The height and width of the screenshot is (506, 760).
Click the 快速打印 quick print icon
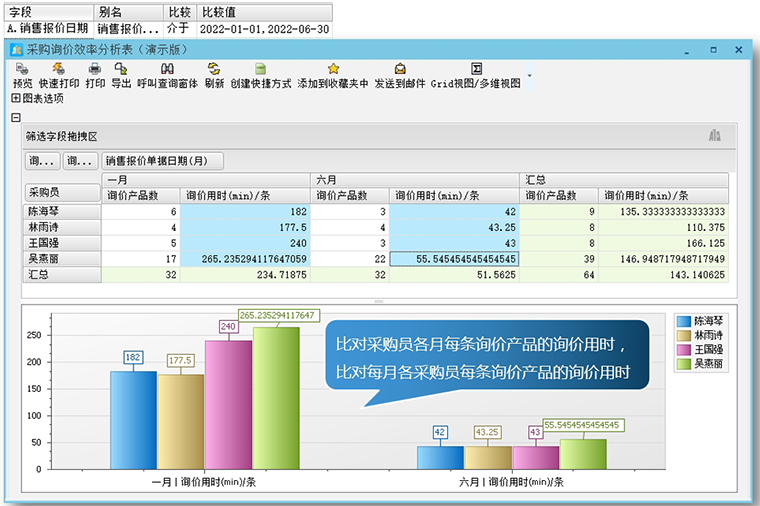coord(59,69)
